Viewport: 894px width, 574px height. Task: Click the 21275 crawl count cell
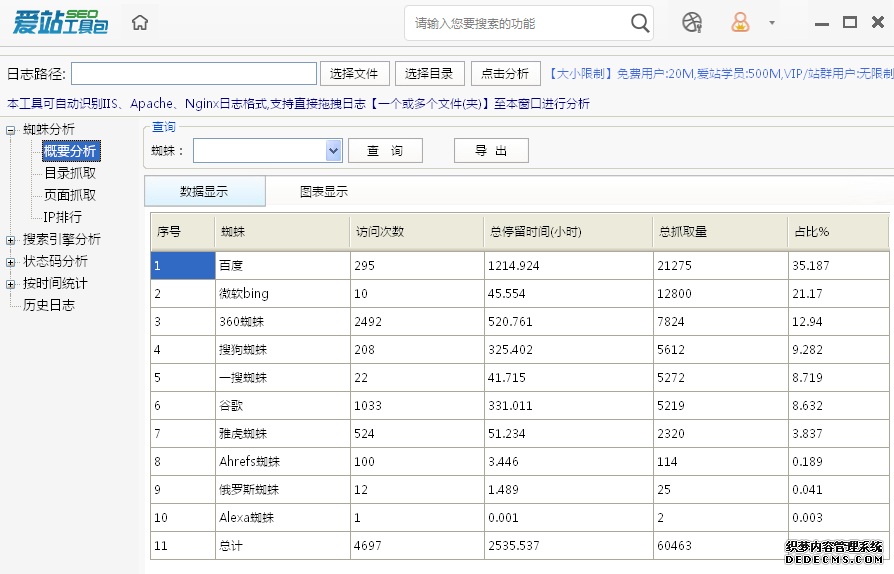721,266
